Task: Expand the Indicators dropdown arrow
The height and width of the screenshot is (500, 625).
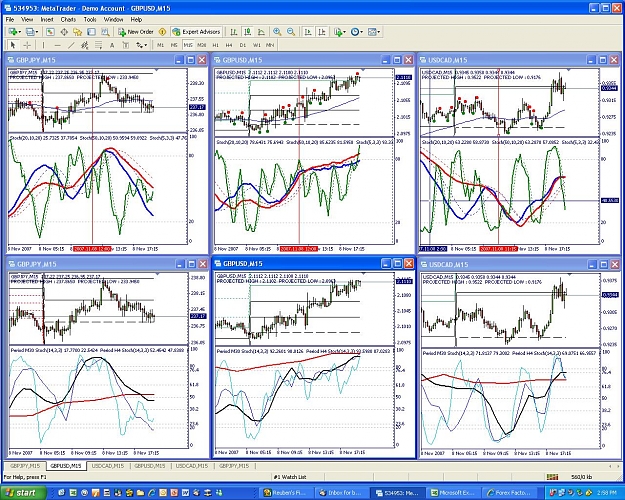Action: [x=344, y=32]
